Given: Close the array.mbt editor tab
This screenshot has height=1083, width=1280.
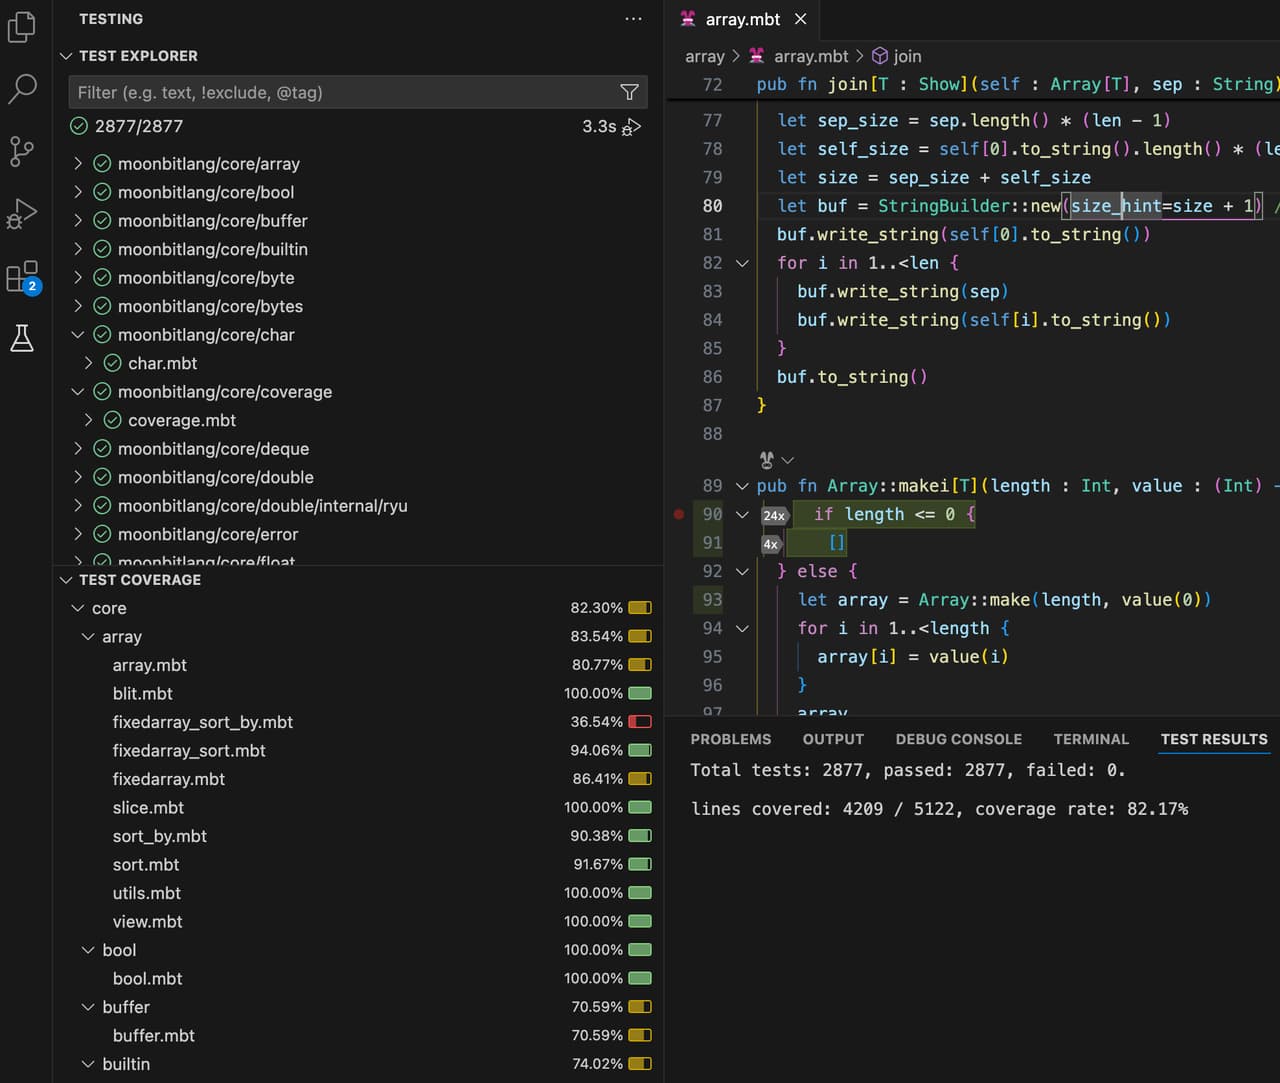Looking at the screenshot, I should [x=800, y=19].
